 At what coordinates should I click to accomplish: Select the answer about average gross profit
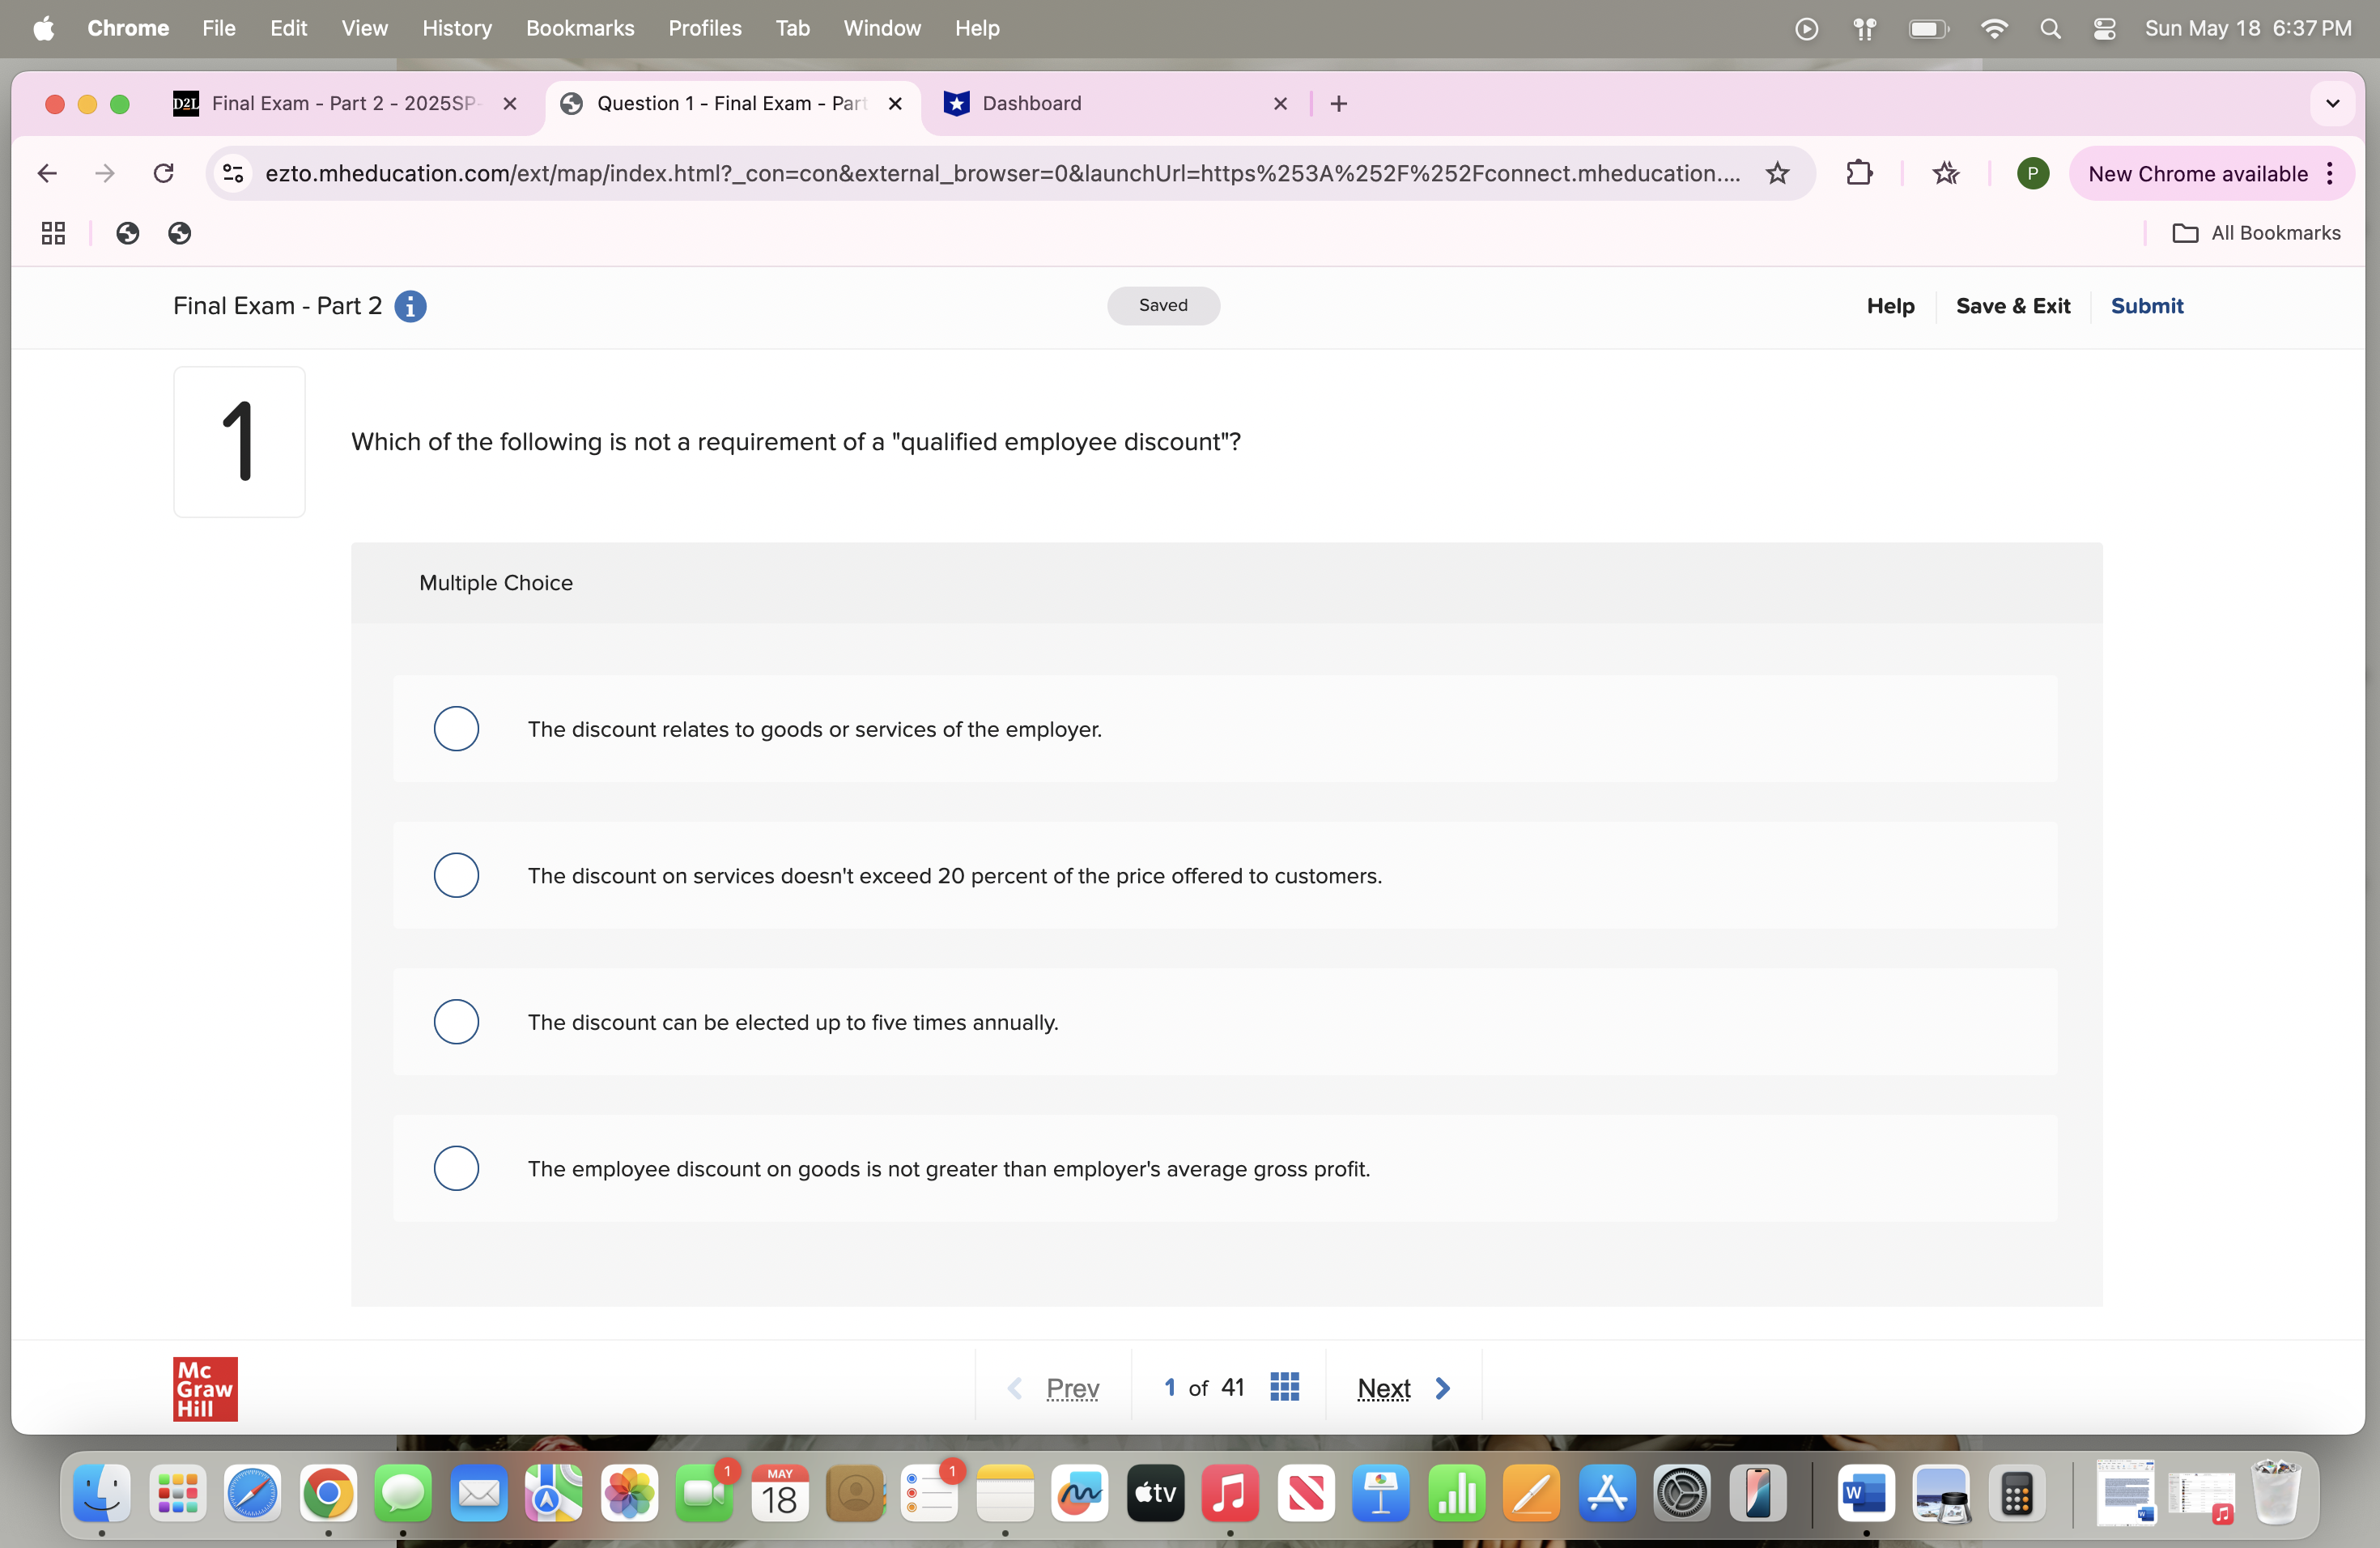(x=456, y=1168)
